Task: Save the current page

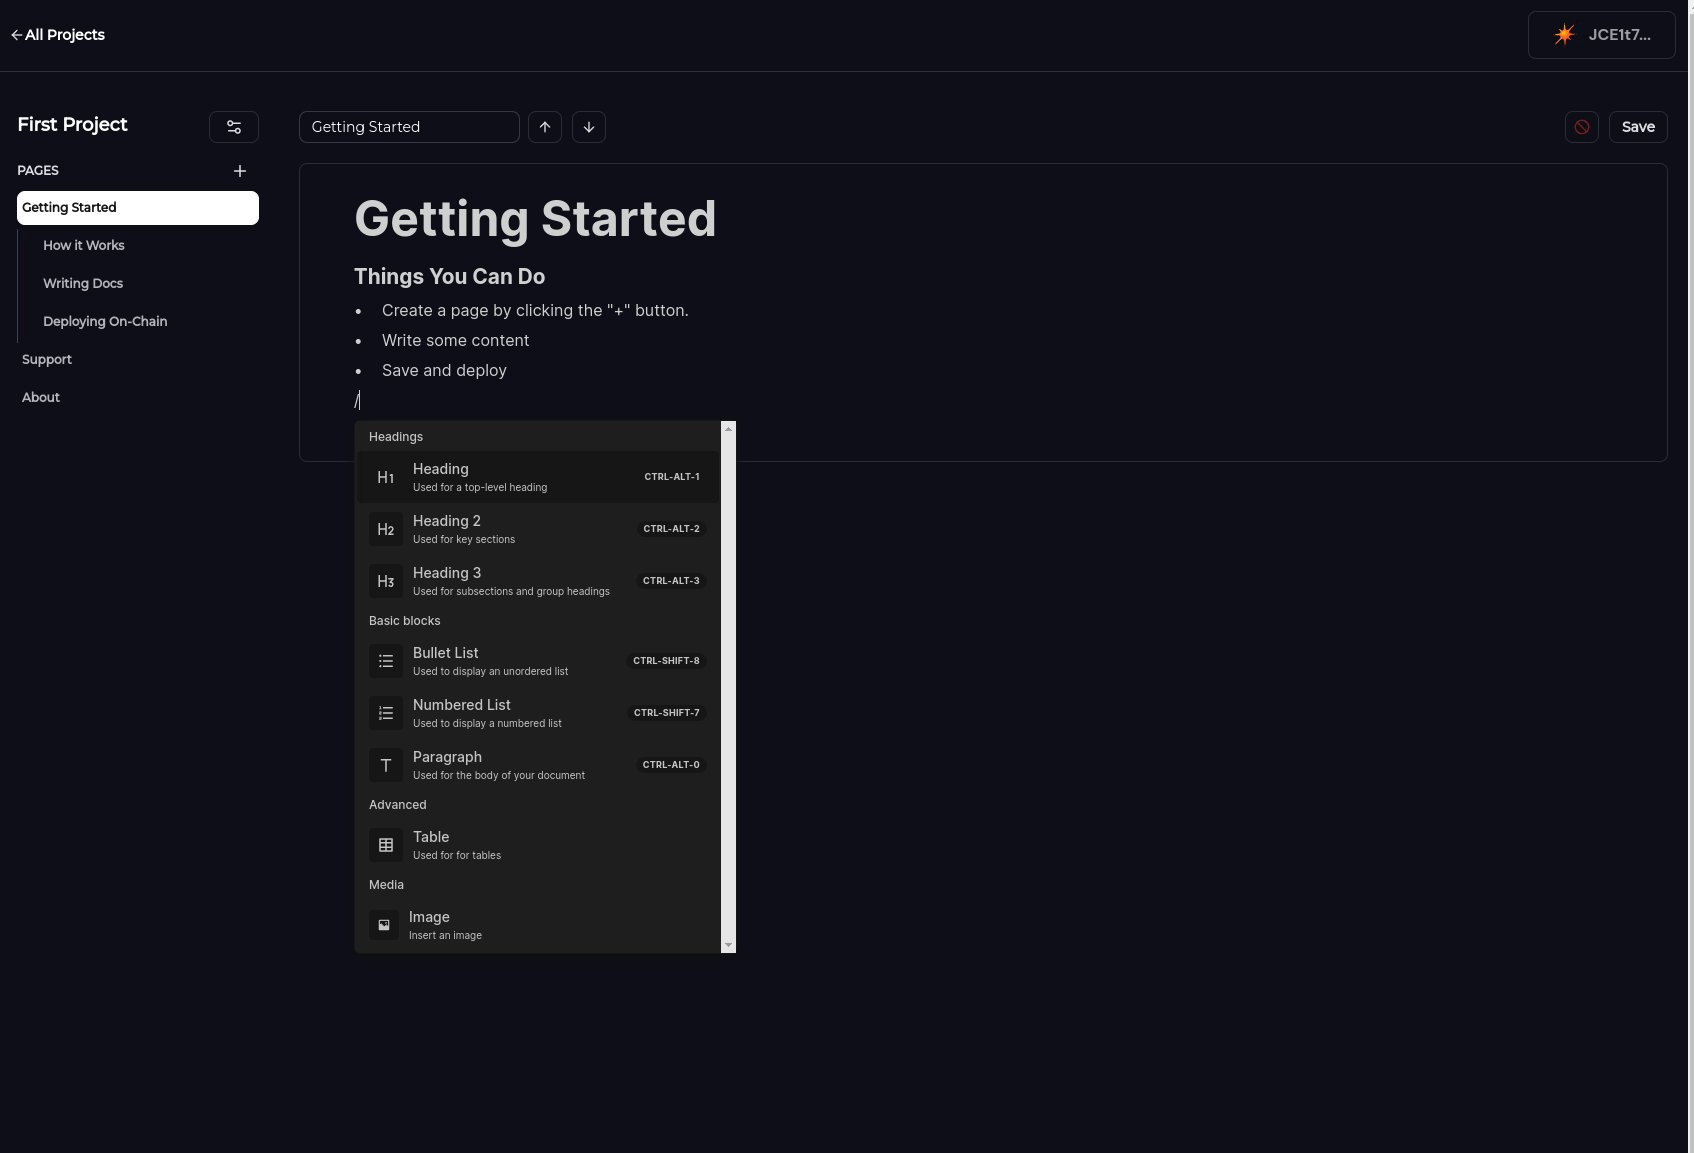Action: click(1638, 127)
